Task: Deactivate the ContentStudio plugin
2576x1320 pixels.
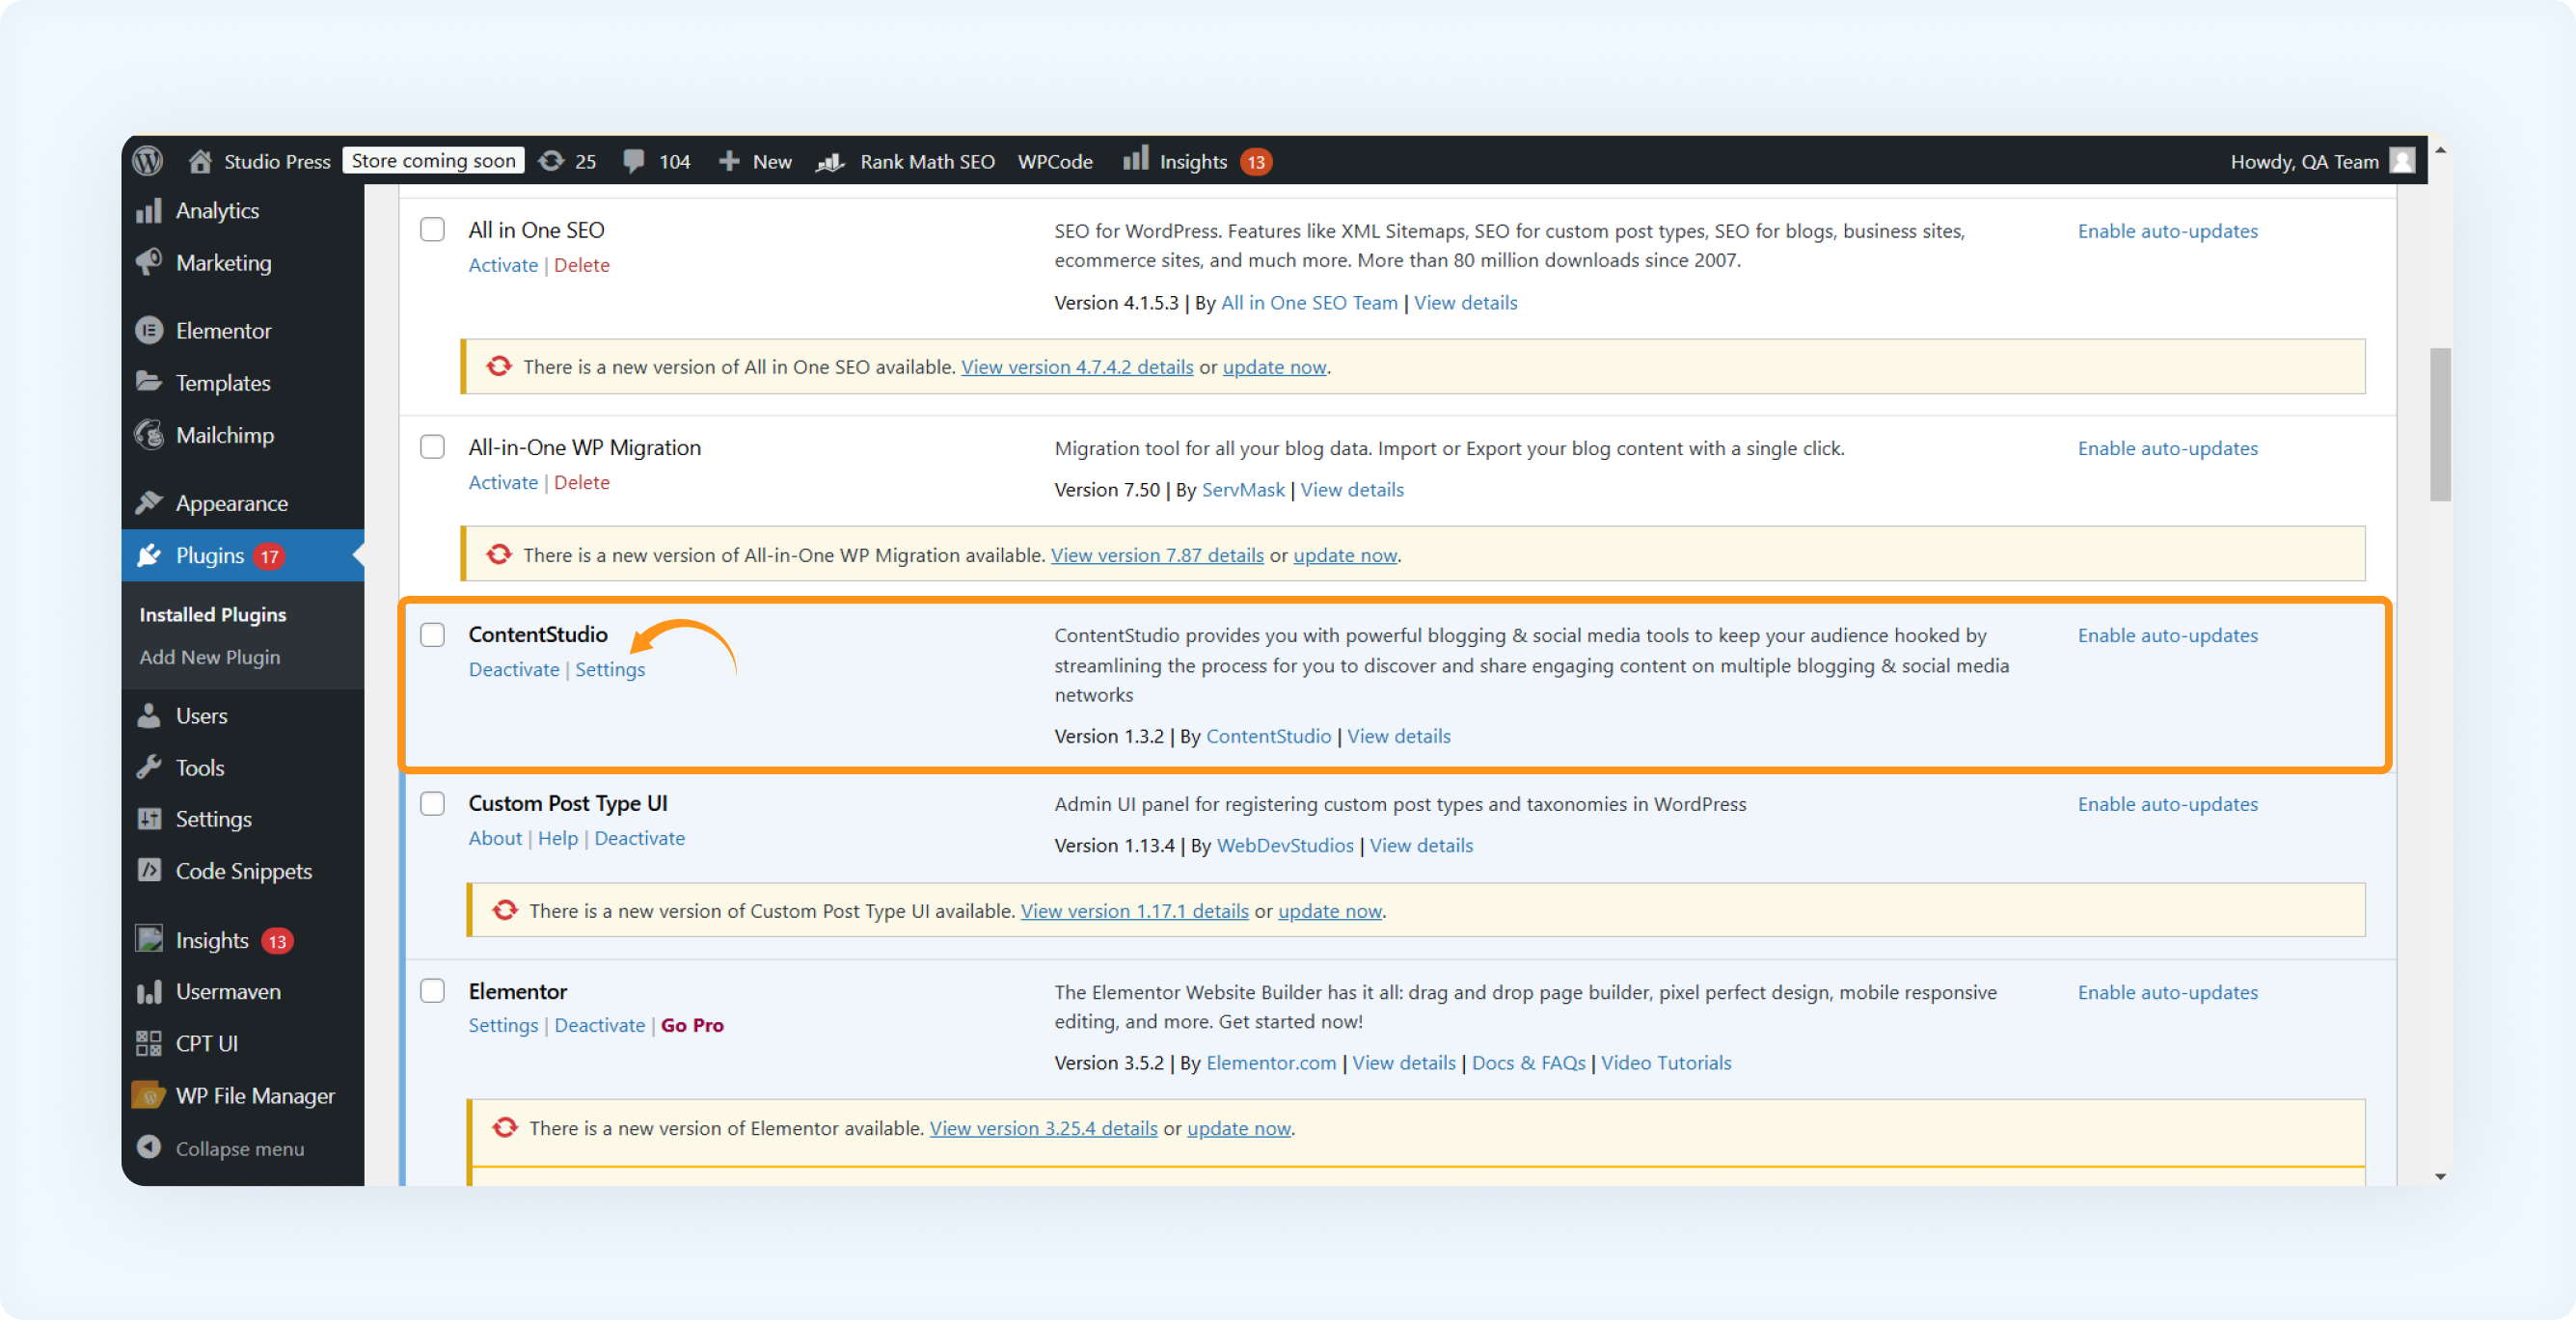Action: point(514,669)
